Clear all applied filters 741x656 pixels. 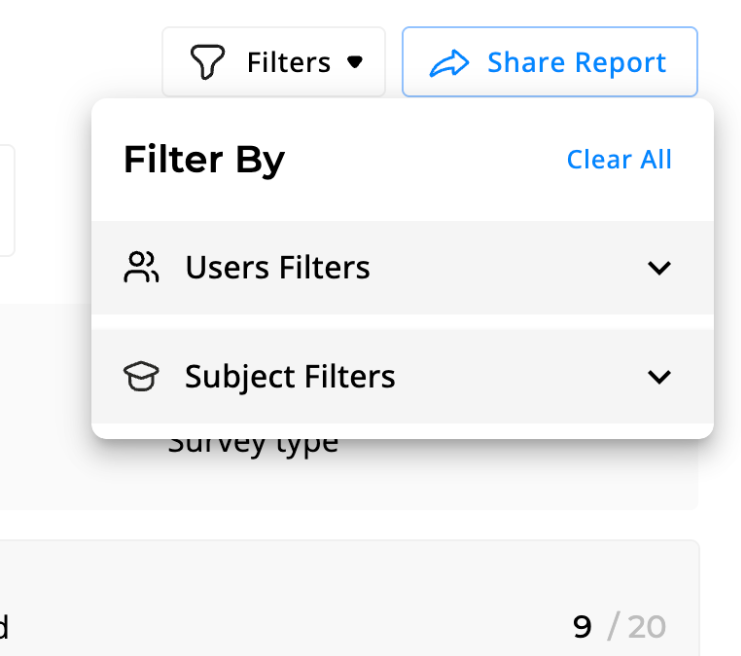(619, 160)
